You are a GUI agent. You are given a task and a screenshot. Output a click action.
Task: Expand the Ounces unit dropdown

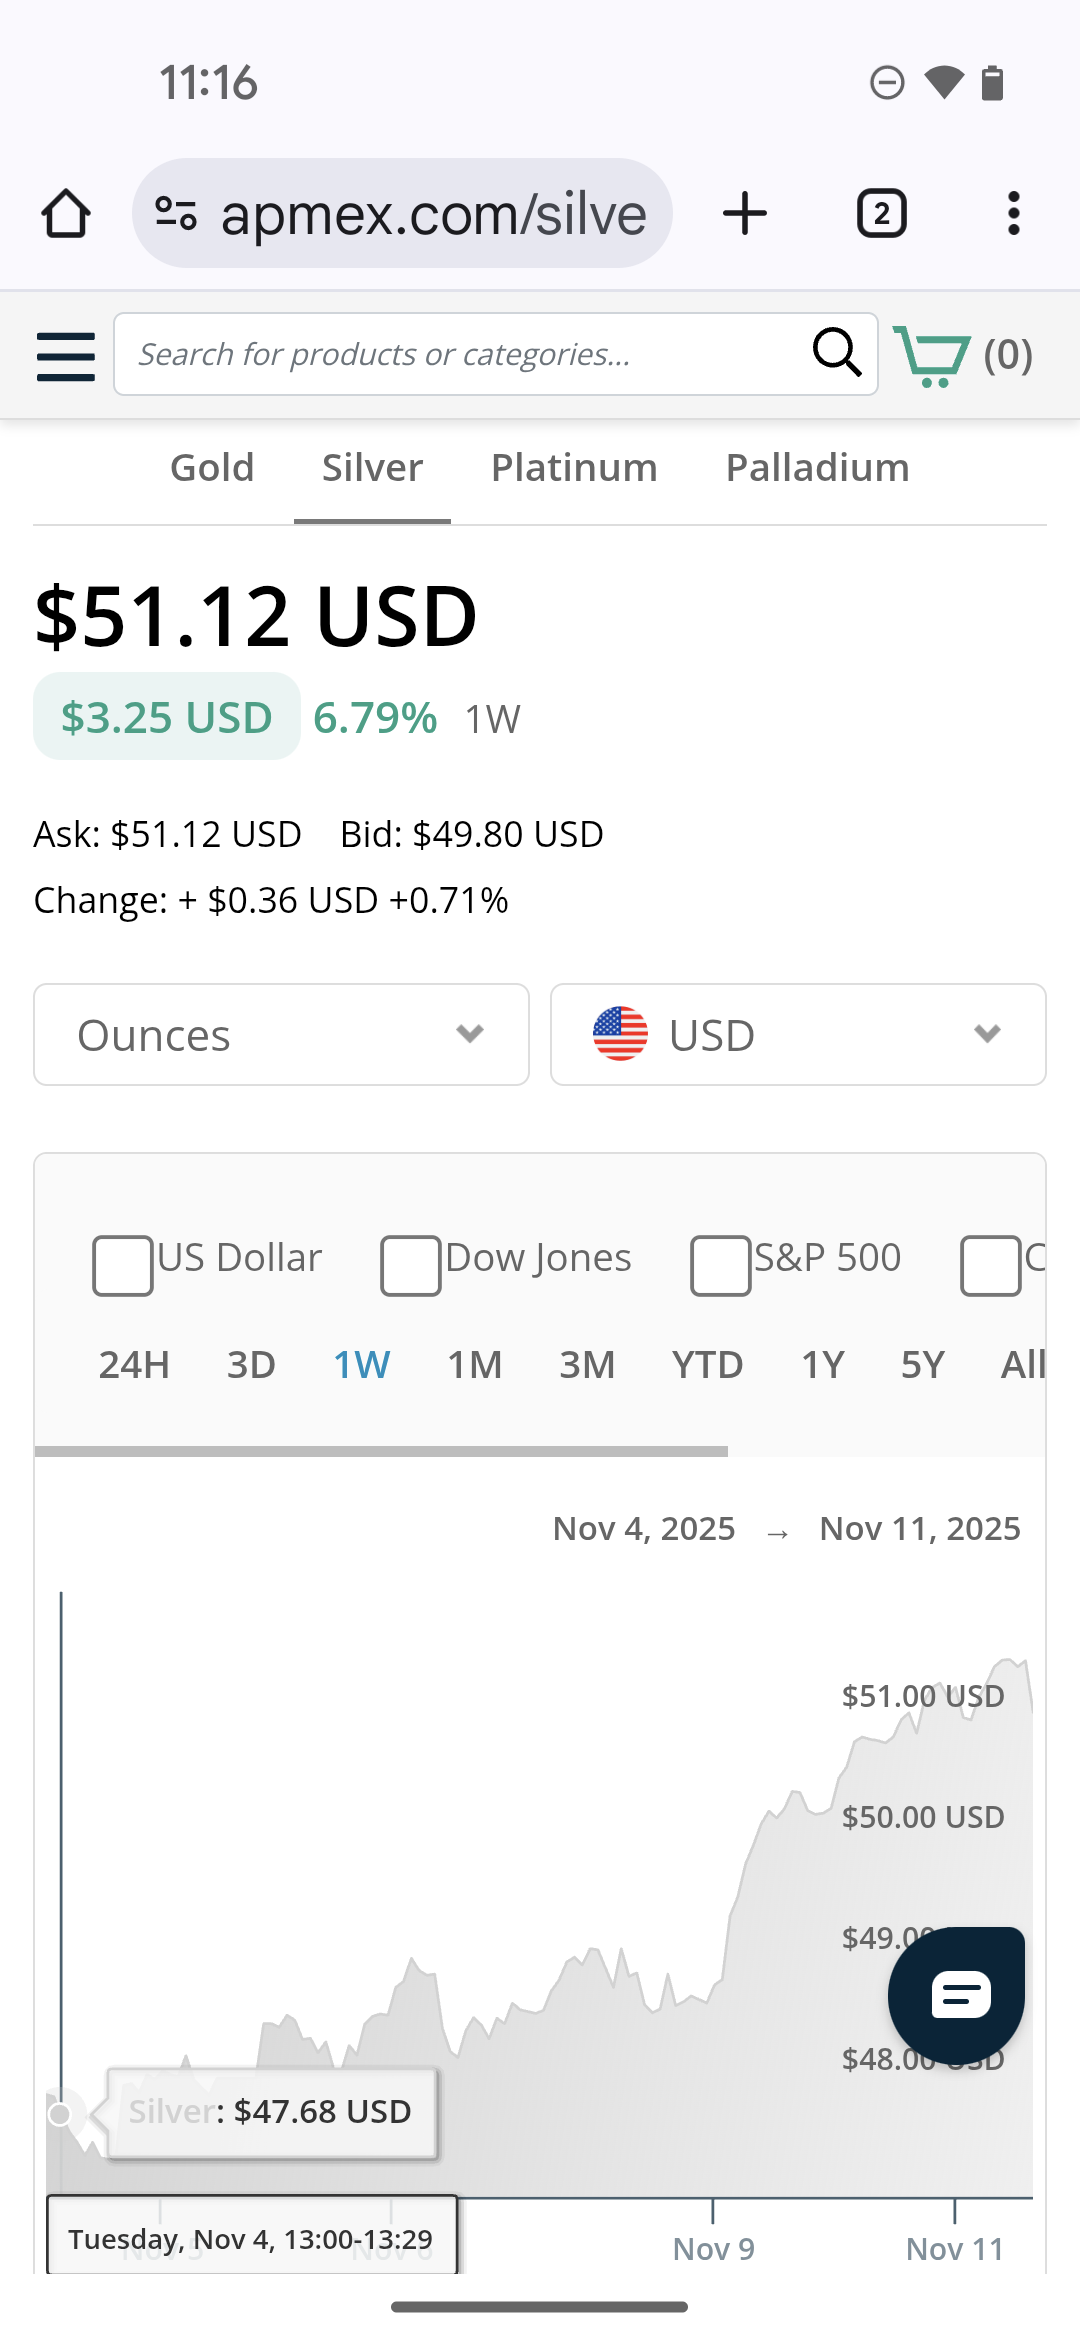pos(281,1035)
